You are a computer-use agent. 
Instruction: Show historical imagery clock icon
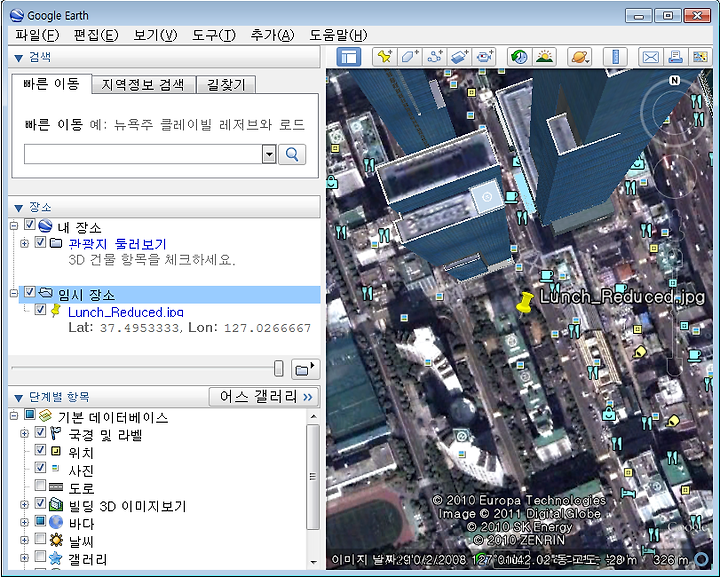coord(519,57)
